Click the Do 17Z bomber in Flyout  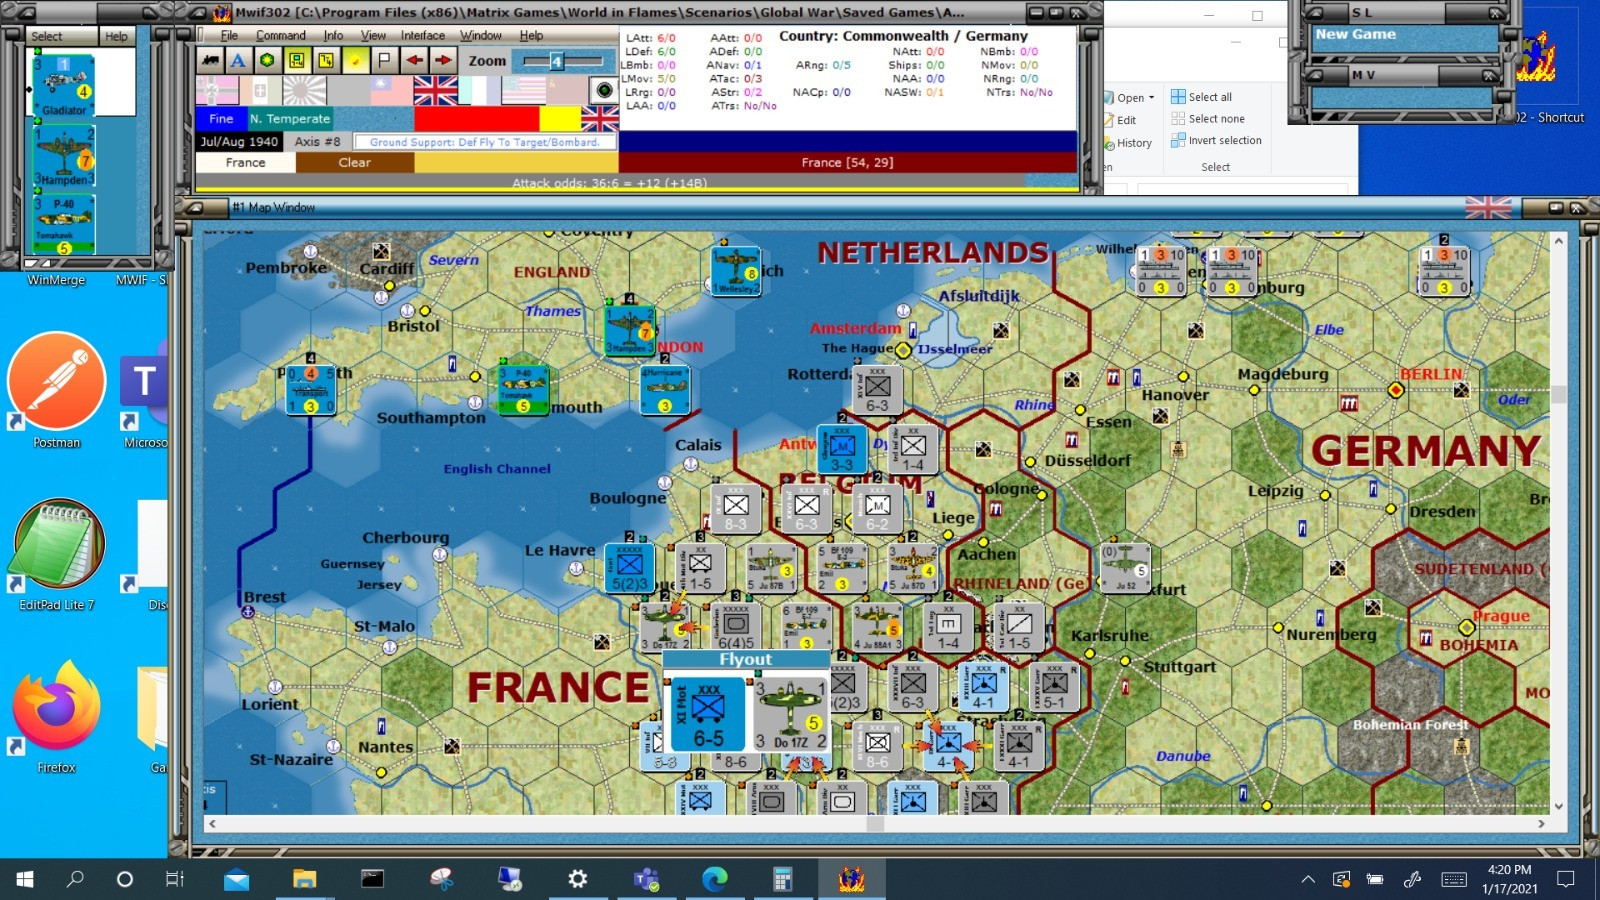pos(790,714)
